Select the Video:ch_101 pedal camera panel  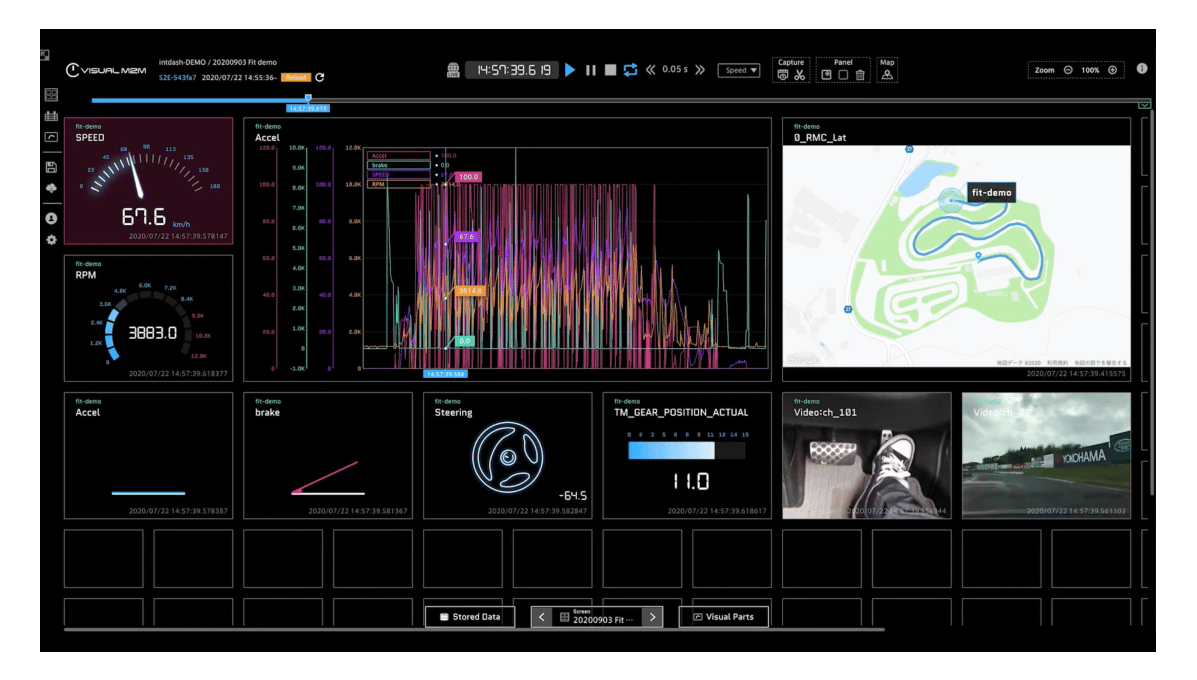pos(866,456)
